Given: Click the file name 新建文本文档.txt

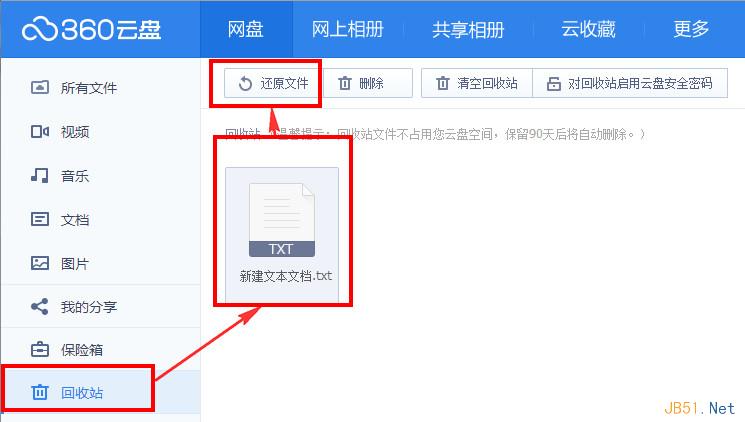Looking at the screenshot, I should pyautogui.click(x=286, y=276).
